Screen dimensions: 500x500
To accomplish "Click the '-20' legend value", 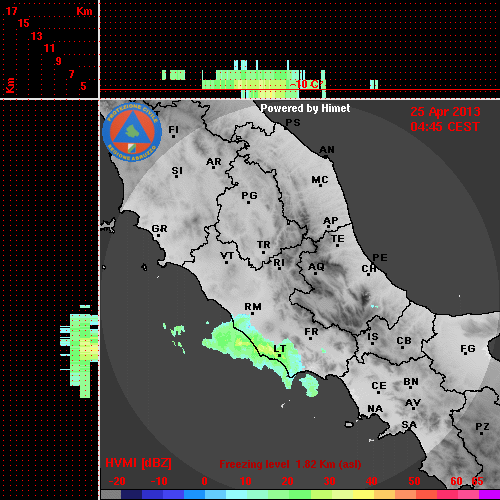I will [x=117, y=481].
